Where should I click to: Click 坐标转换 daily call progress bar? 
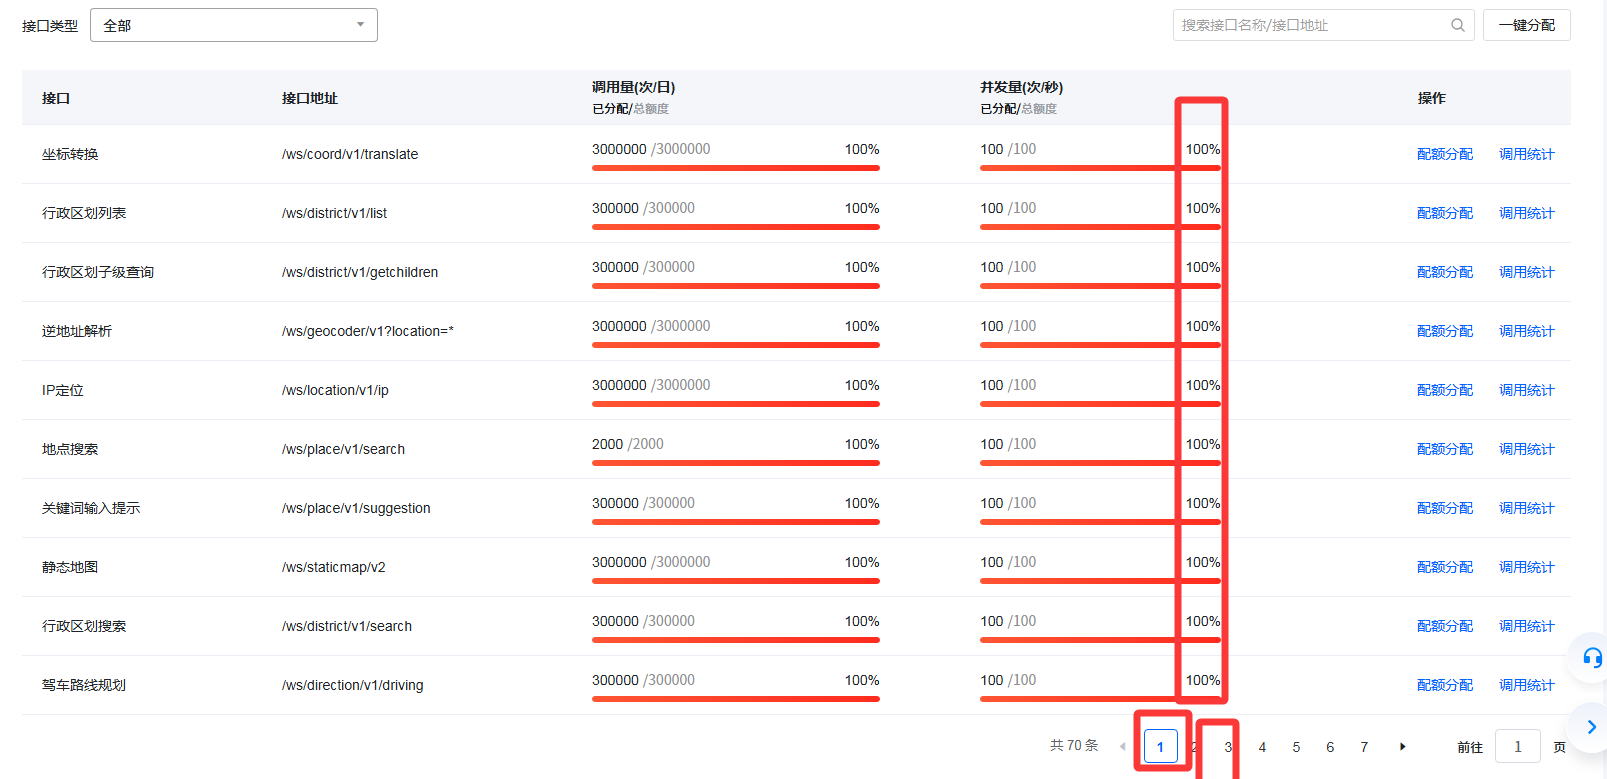coord(735,168)
